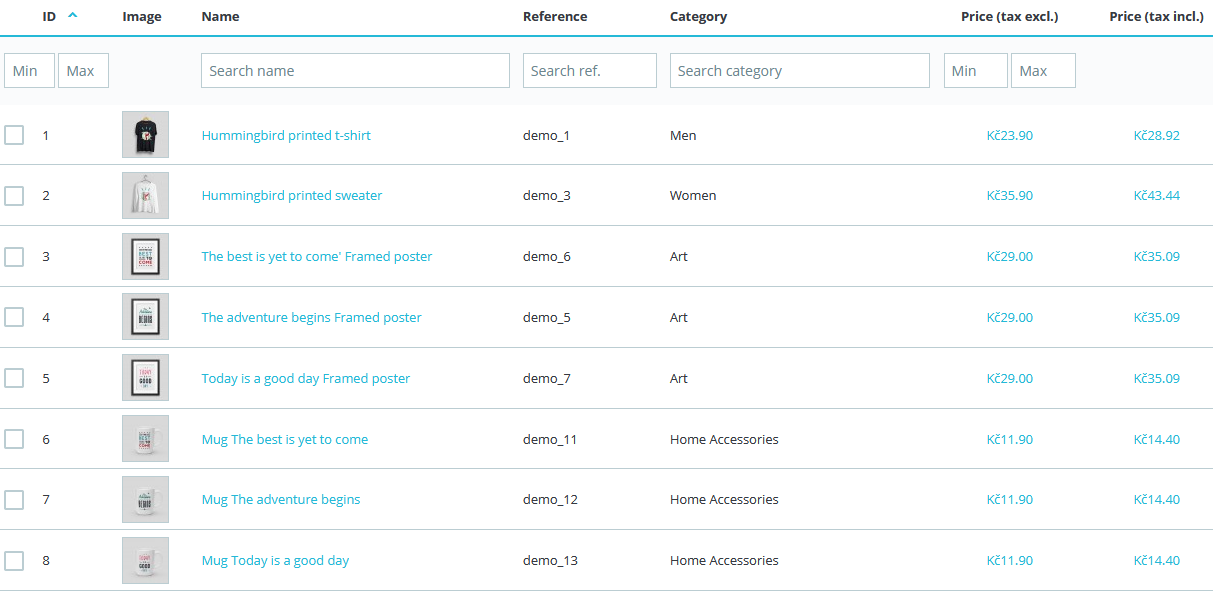Click Kč29.00 in demo_6 row
This screenshot has width=1213, height=592.
pyautogui.click(x=1010, y=257)
